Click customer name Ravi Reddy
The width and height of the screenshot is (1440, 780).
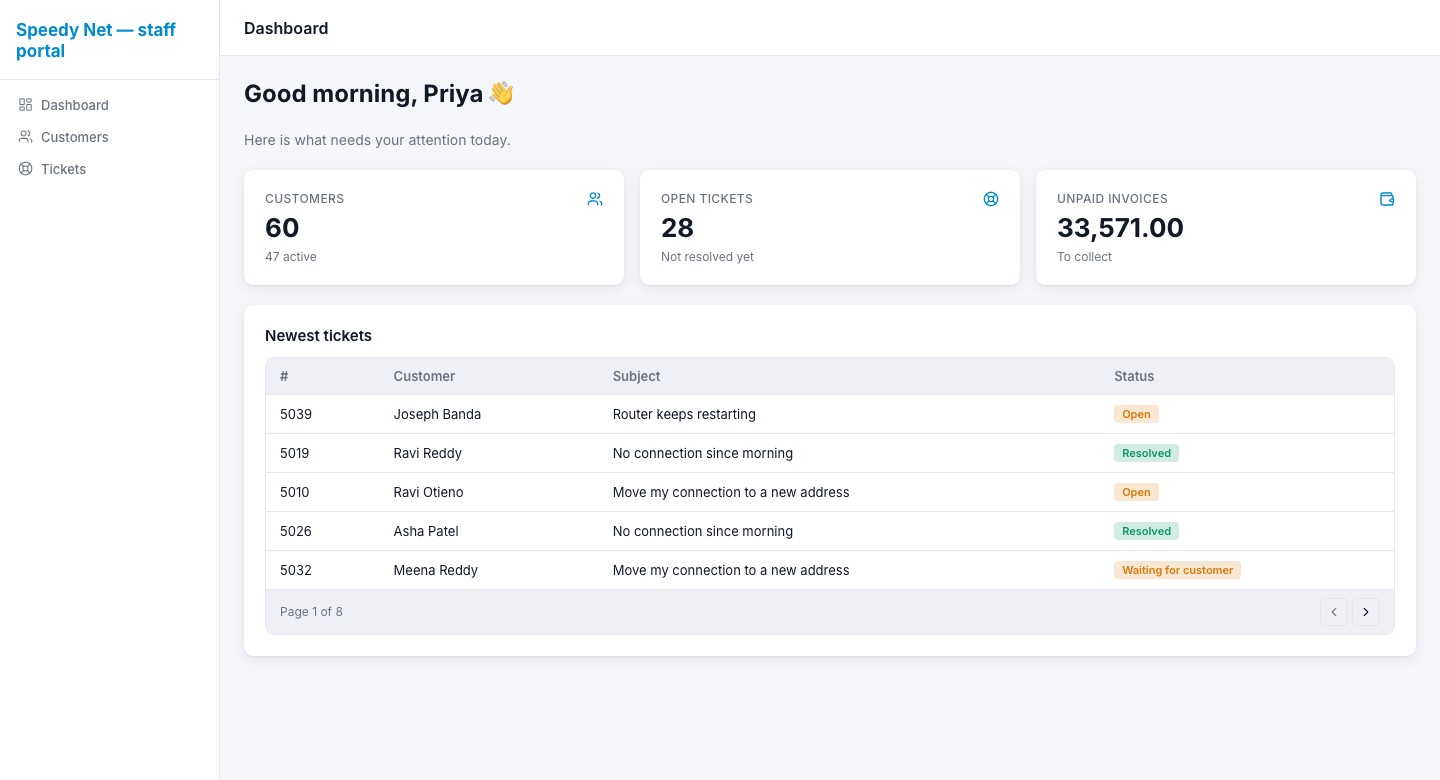(428, 453)
